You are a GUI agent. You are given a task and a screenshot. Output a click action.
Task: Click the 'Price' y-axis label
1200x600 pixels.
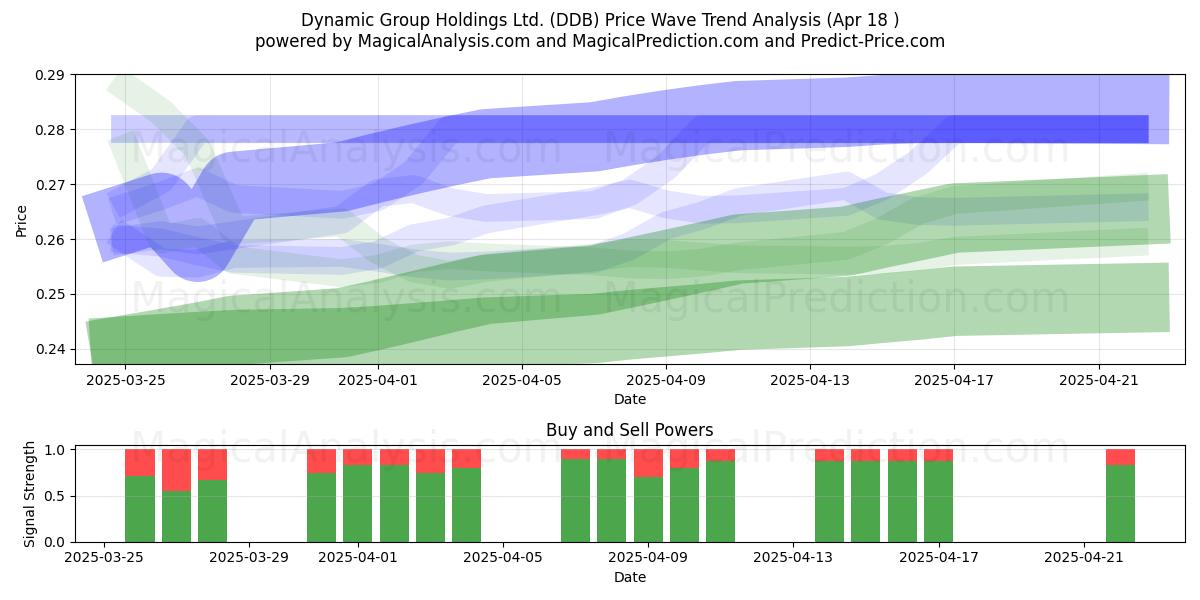pos(22,218)
